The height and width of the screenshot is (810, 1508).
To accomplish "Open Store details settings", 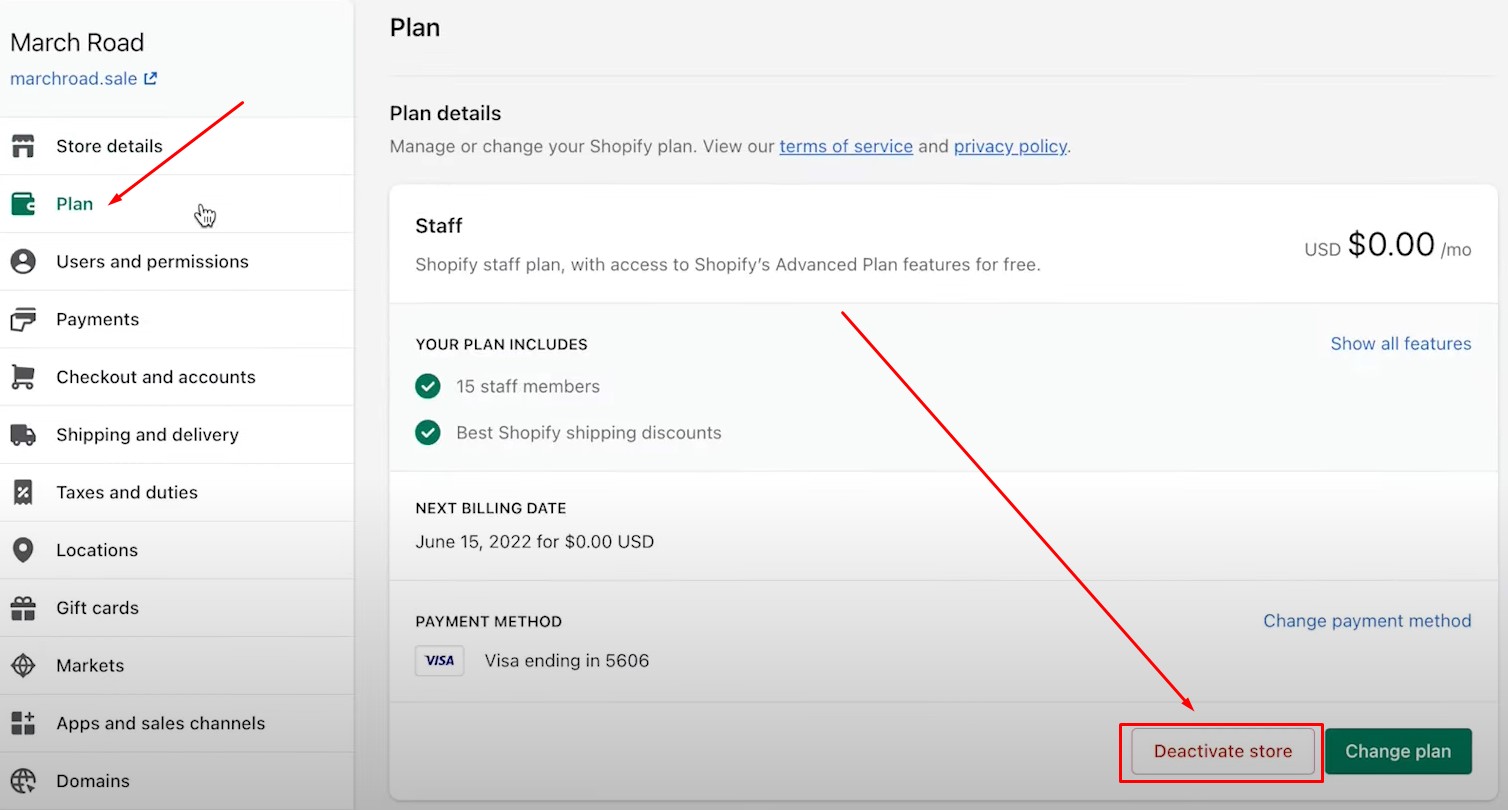I will (176, 146).
